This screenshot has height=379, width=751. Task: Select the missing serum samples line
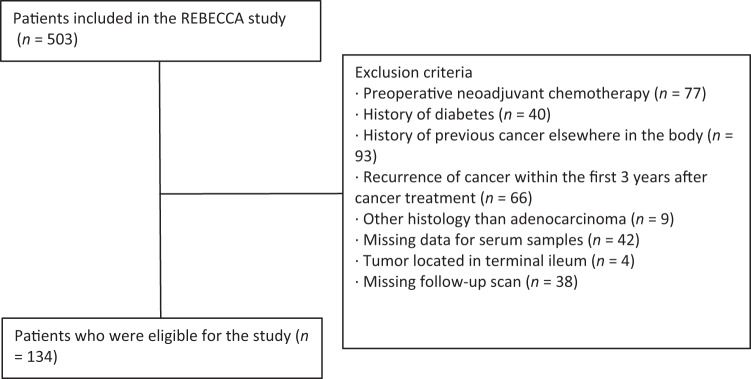click(x=498, y=240)
